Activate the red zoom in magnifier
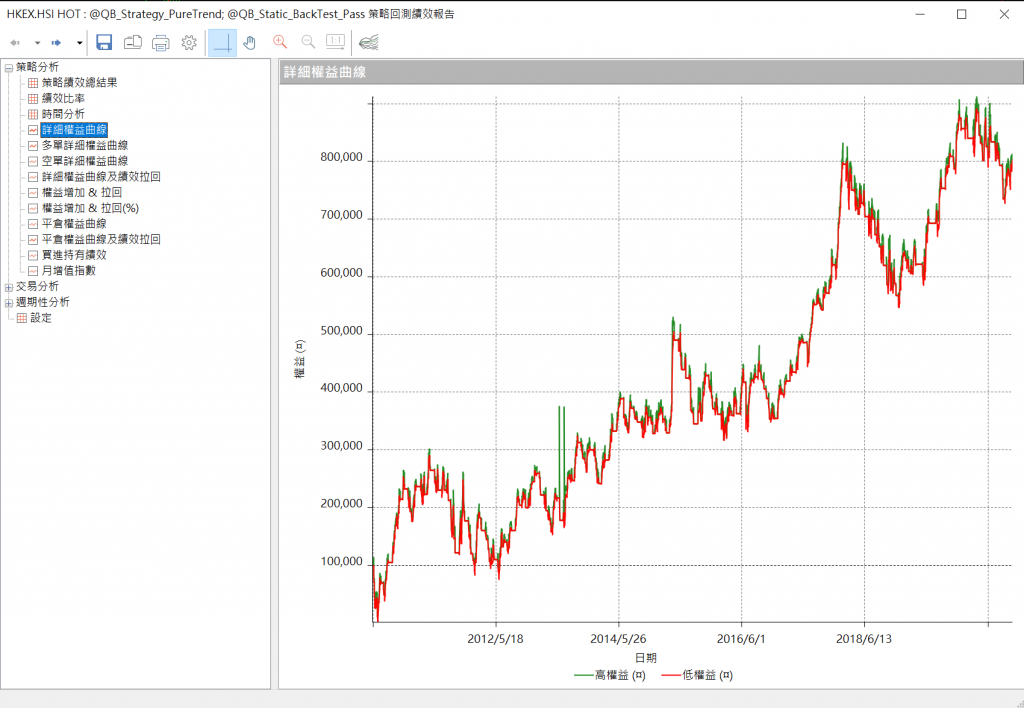This screenshot has height=708, width=1024. (x=280, y=42)
